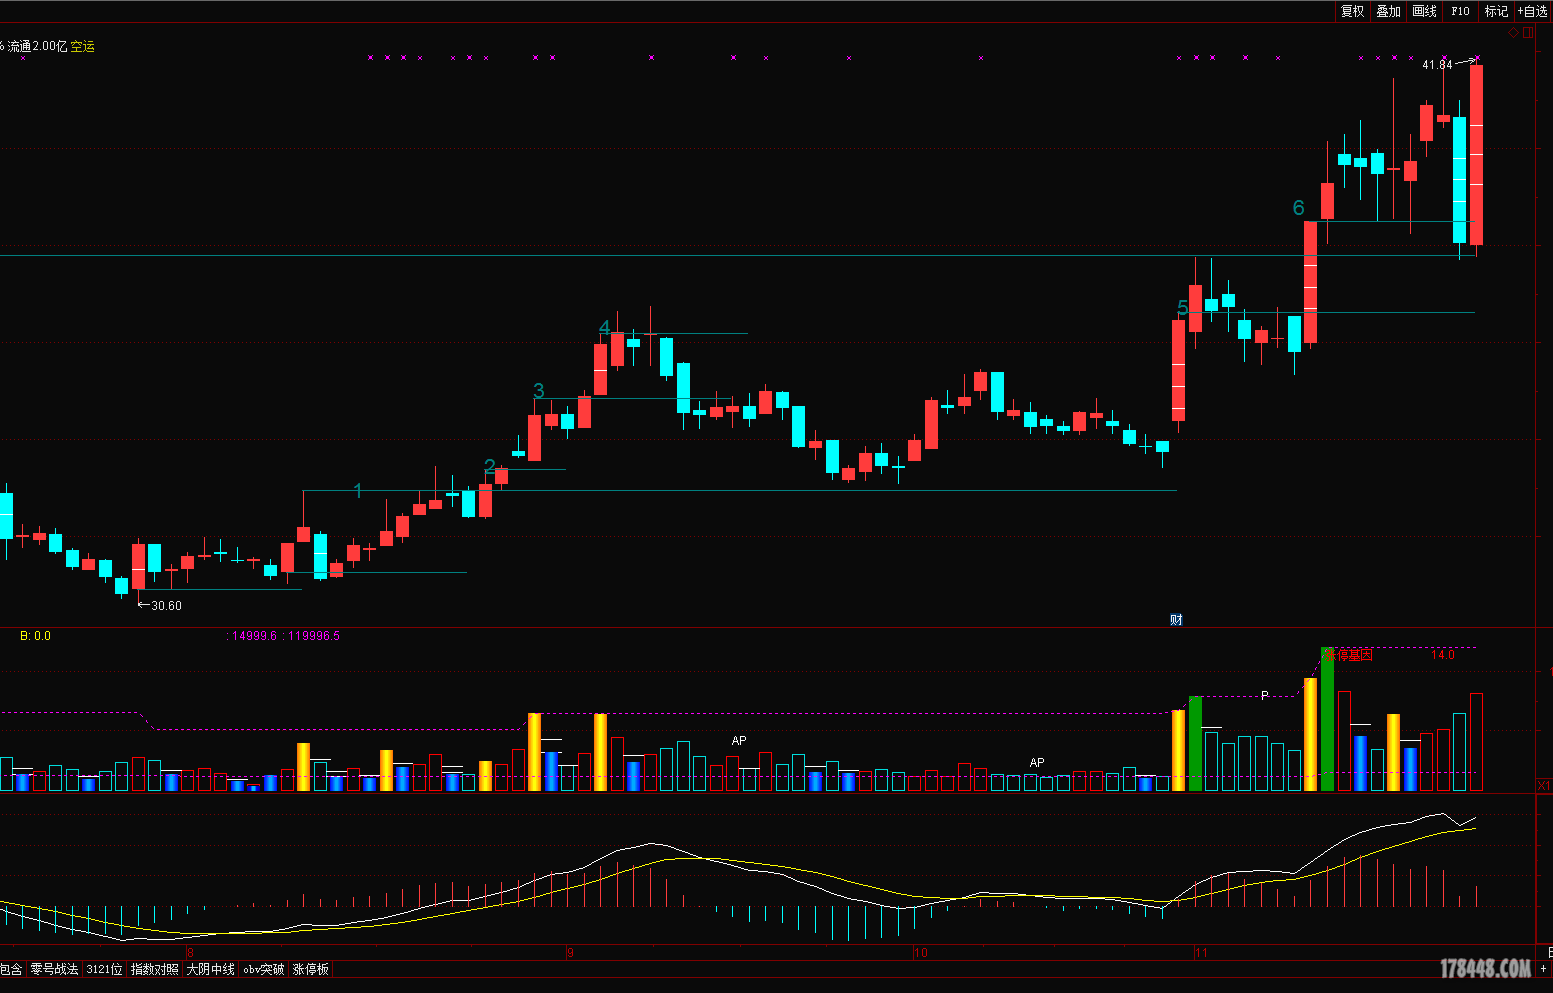Click the P marker in volume panel

1264,695
